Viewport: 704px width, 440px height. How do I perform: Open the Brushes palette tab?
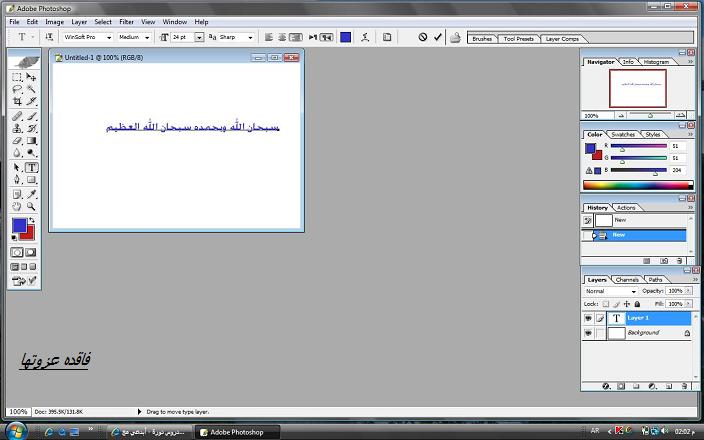click(482, 39)
